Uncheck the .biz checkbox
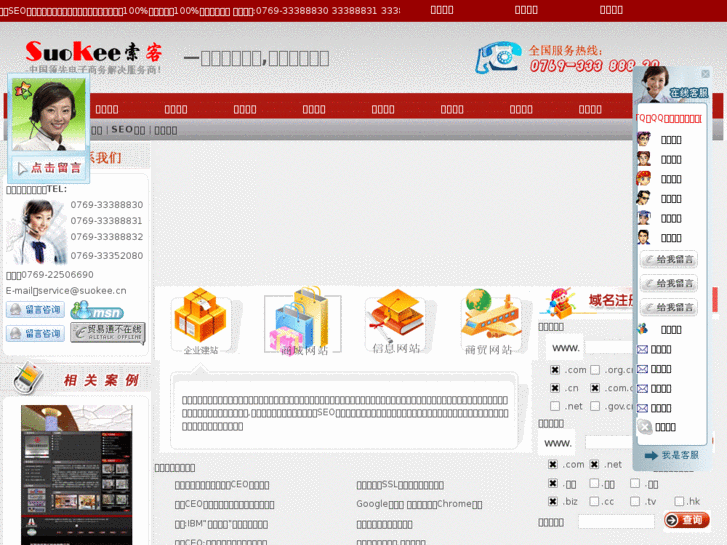The image size is (727, 545). coord(553,501)
